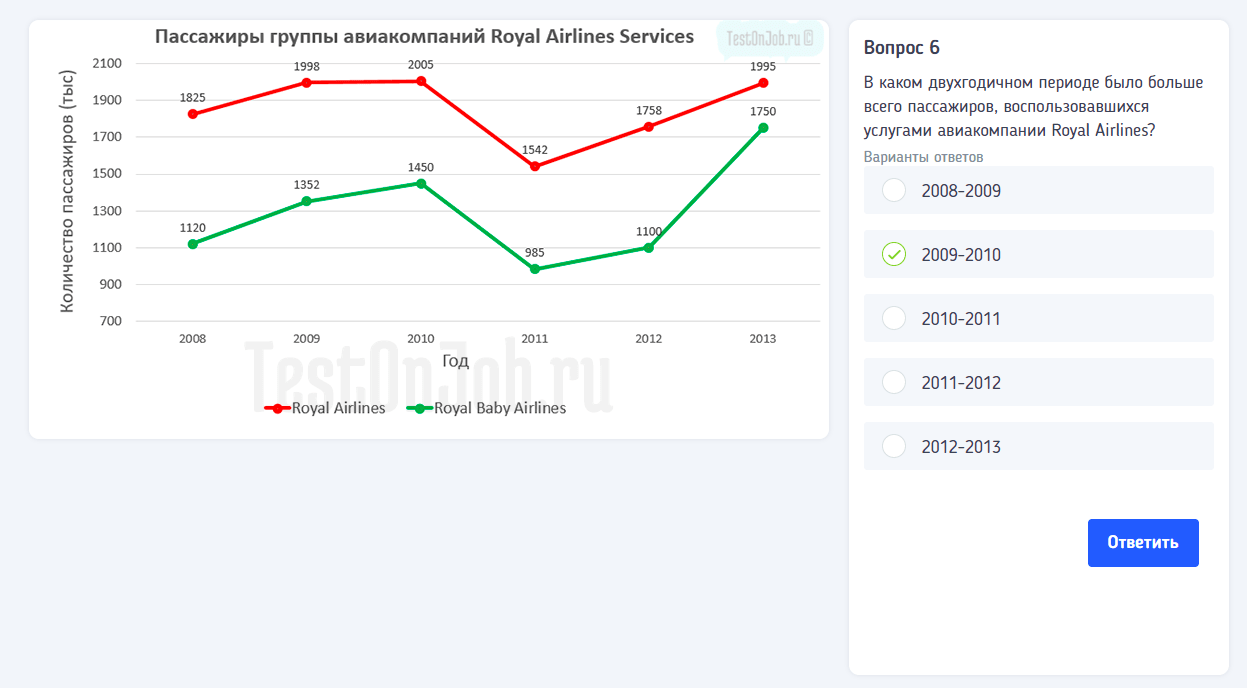Select the 2008-2009 radio option
This screenshot has width=1247, height=688.
tap(894, 191)
